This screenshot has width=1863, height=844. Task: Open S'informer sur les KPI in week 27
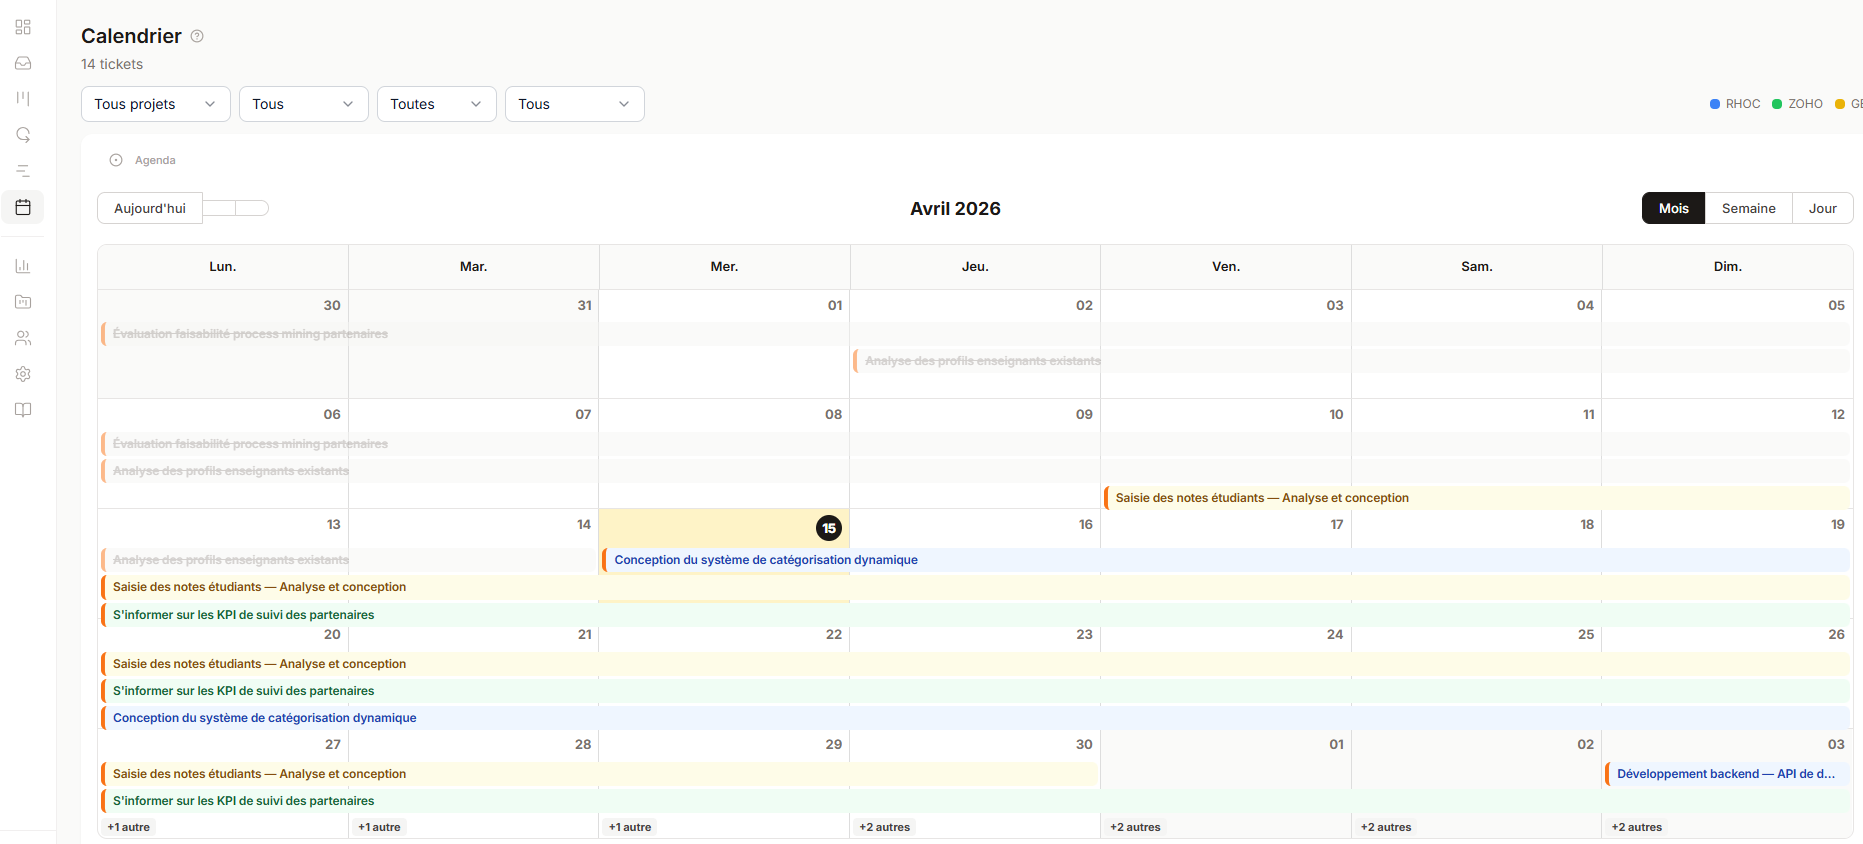point(975,801)
